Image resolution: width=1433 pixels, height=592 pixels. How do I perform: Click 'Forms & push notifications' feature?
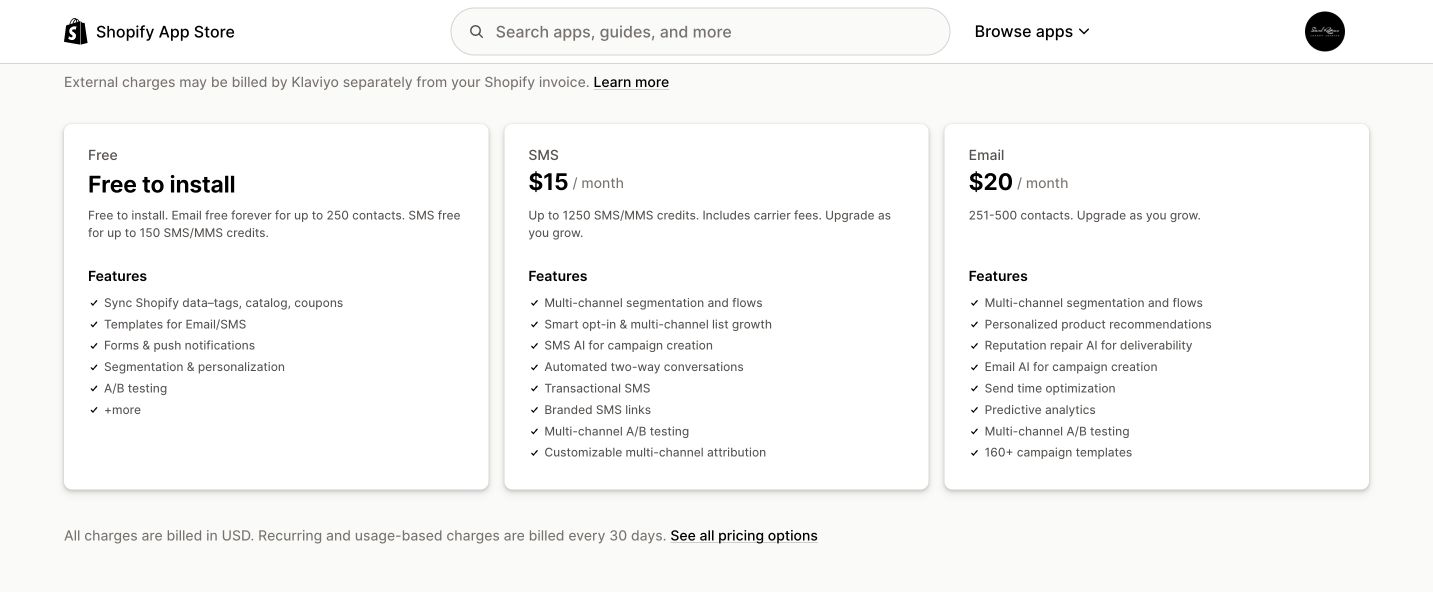point(179,345)
